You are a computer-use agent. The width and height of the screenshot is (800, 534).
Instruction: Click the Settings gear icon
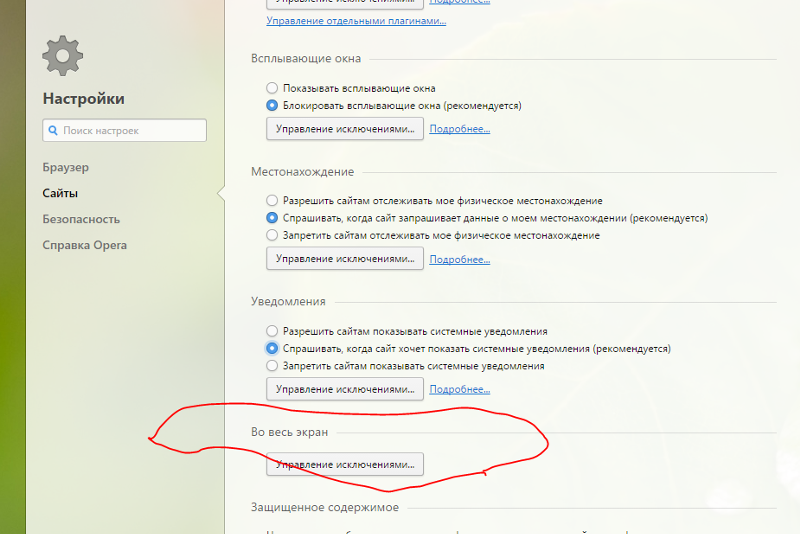[x=62, y=55]
